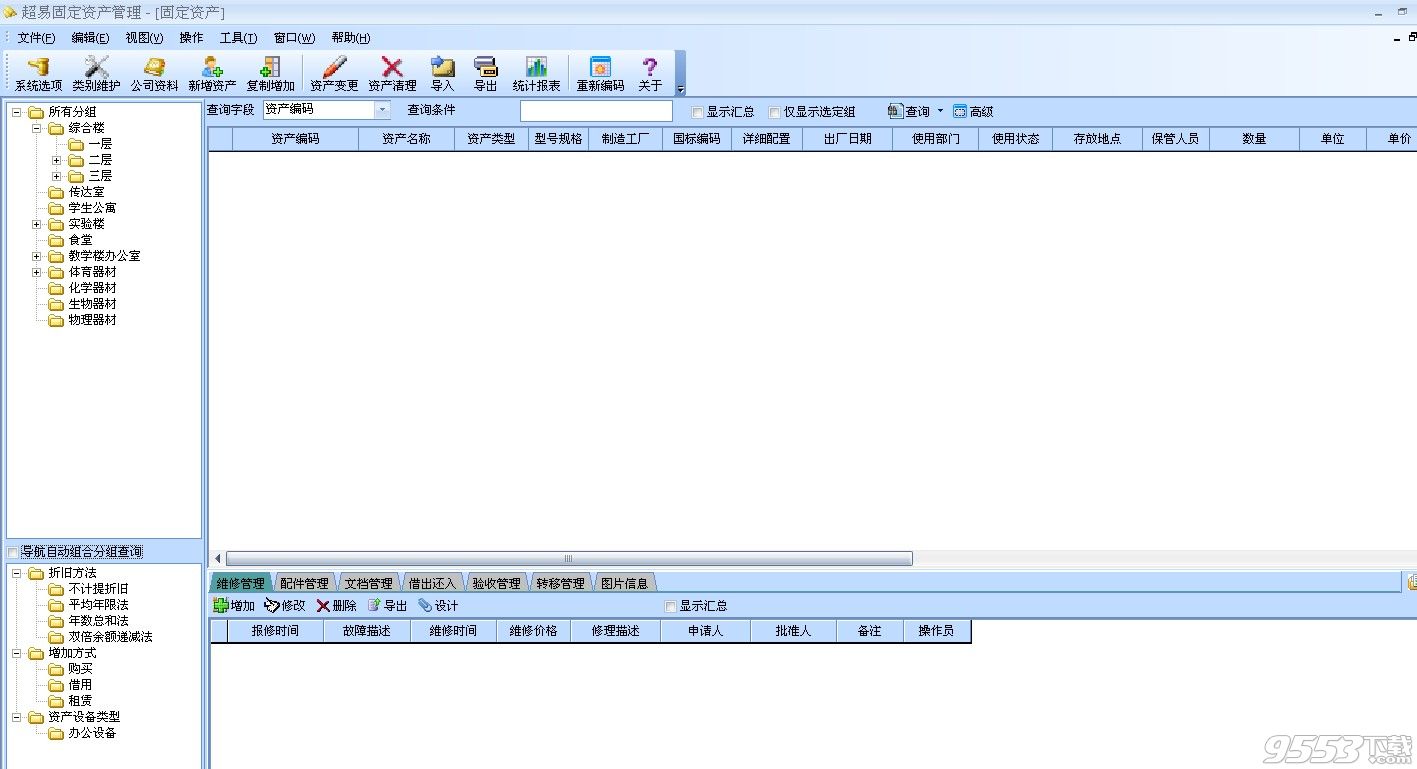Switch to the 验收管理 tab
This screenshot has height=769, width=1417.
496,583
